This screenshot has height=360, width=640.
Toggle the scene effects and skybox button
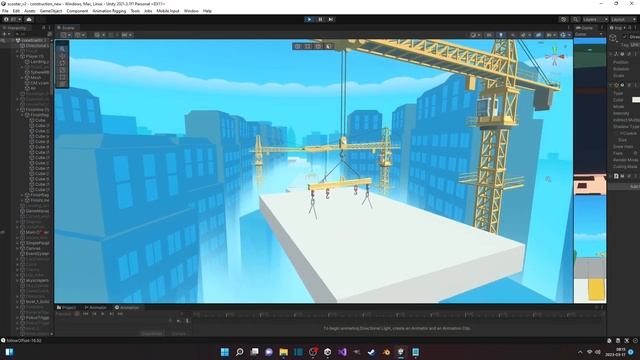(x=524, y=35)
